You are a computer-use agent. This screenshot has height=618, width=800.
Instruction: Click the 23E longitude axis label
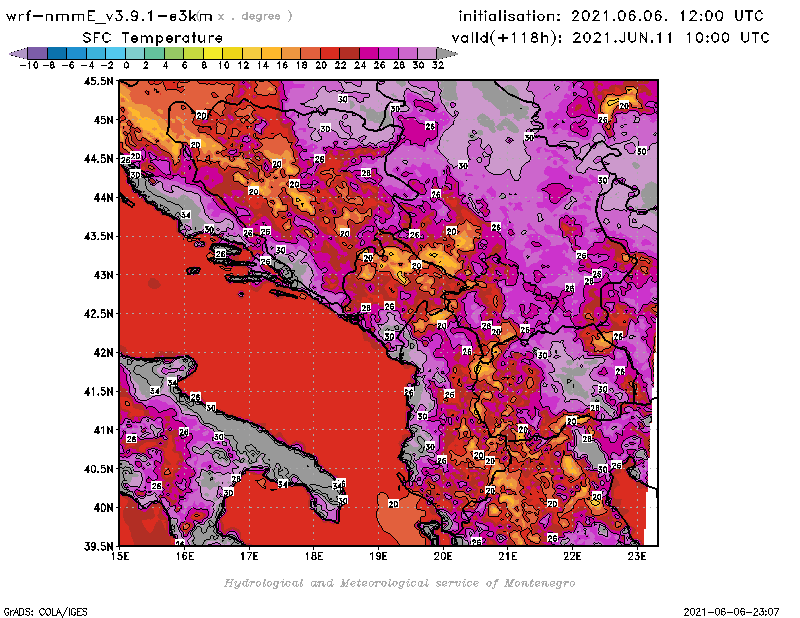tap(637, 556)
